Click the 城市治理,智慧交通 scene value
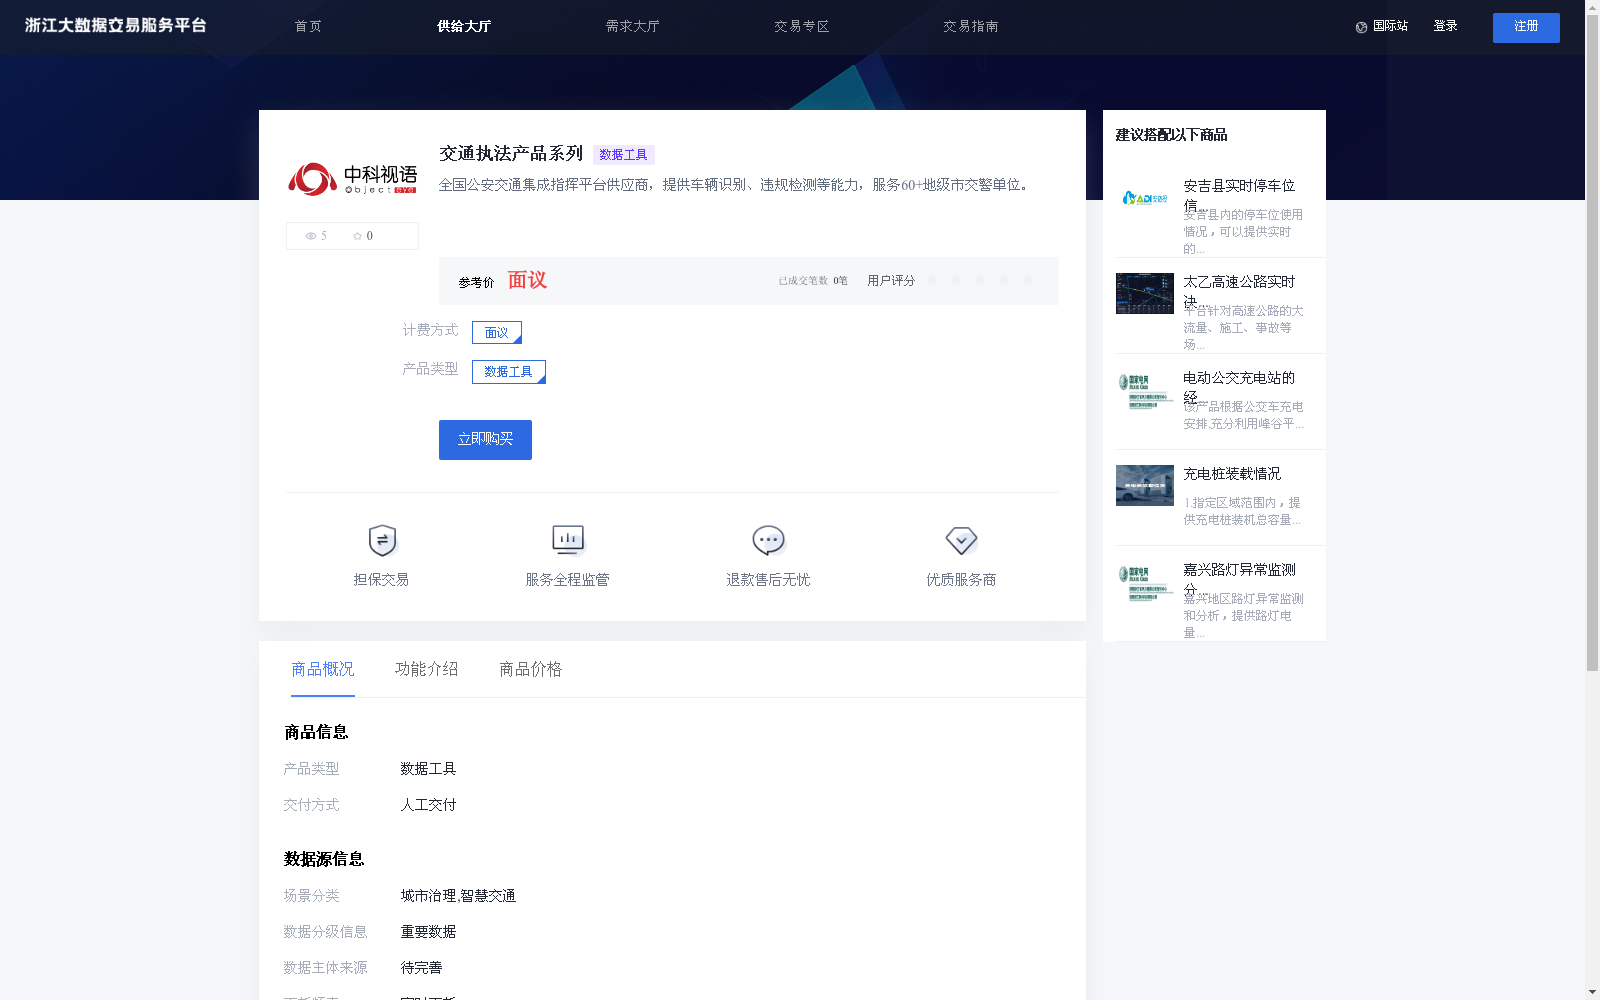This screenshot has width=1600, height=1000. coord(458,896)
